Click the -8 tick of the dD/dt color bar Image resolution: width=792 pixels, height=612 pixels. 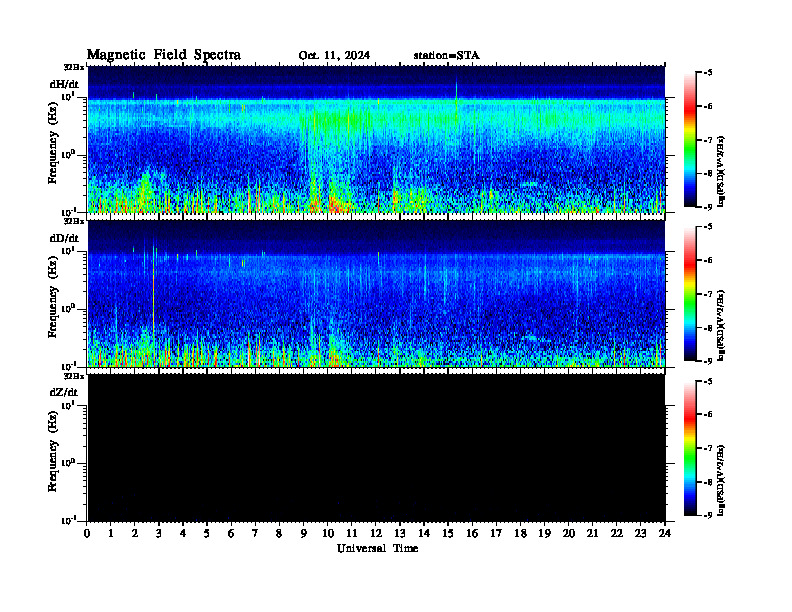(x=708, y=328)
